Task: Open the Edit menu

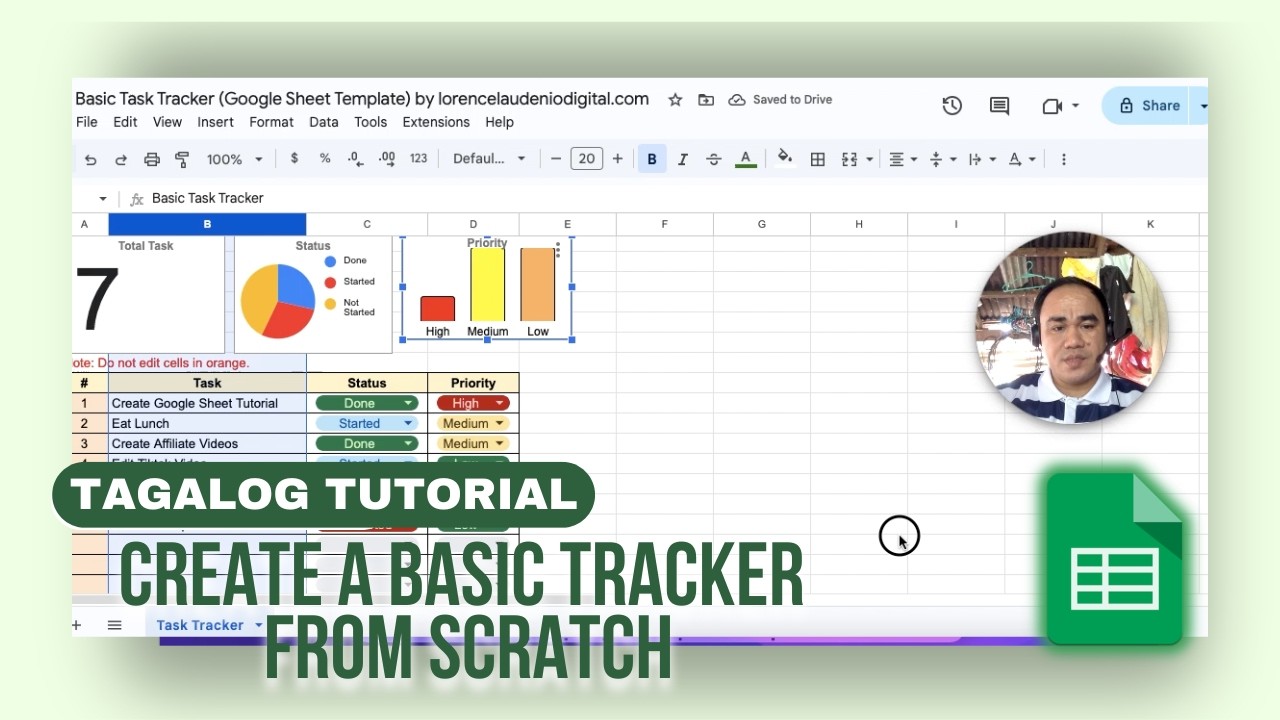Action: tap(125, 122)
